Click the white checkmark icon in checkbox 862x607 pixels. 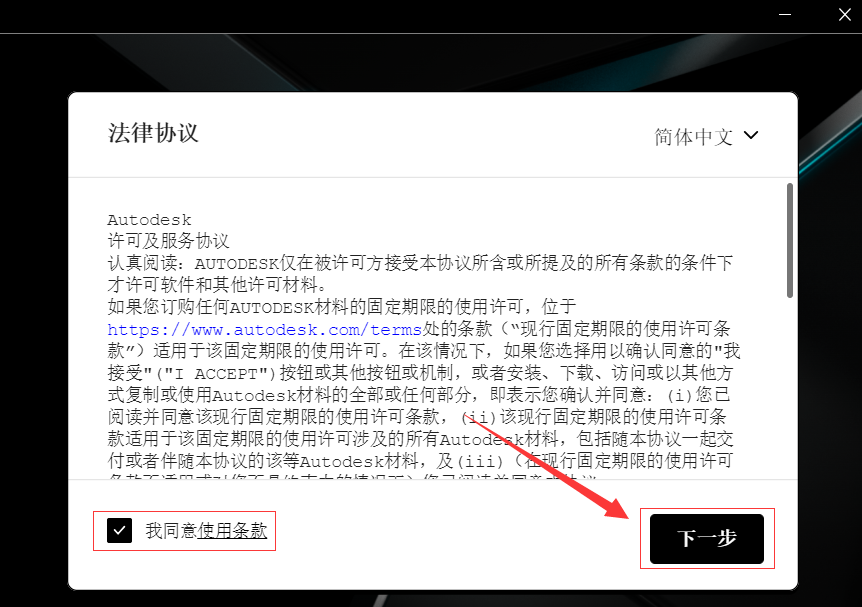119,531
